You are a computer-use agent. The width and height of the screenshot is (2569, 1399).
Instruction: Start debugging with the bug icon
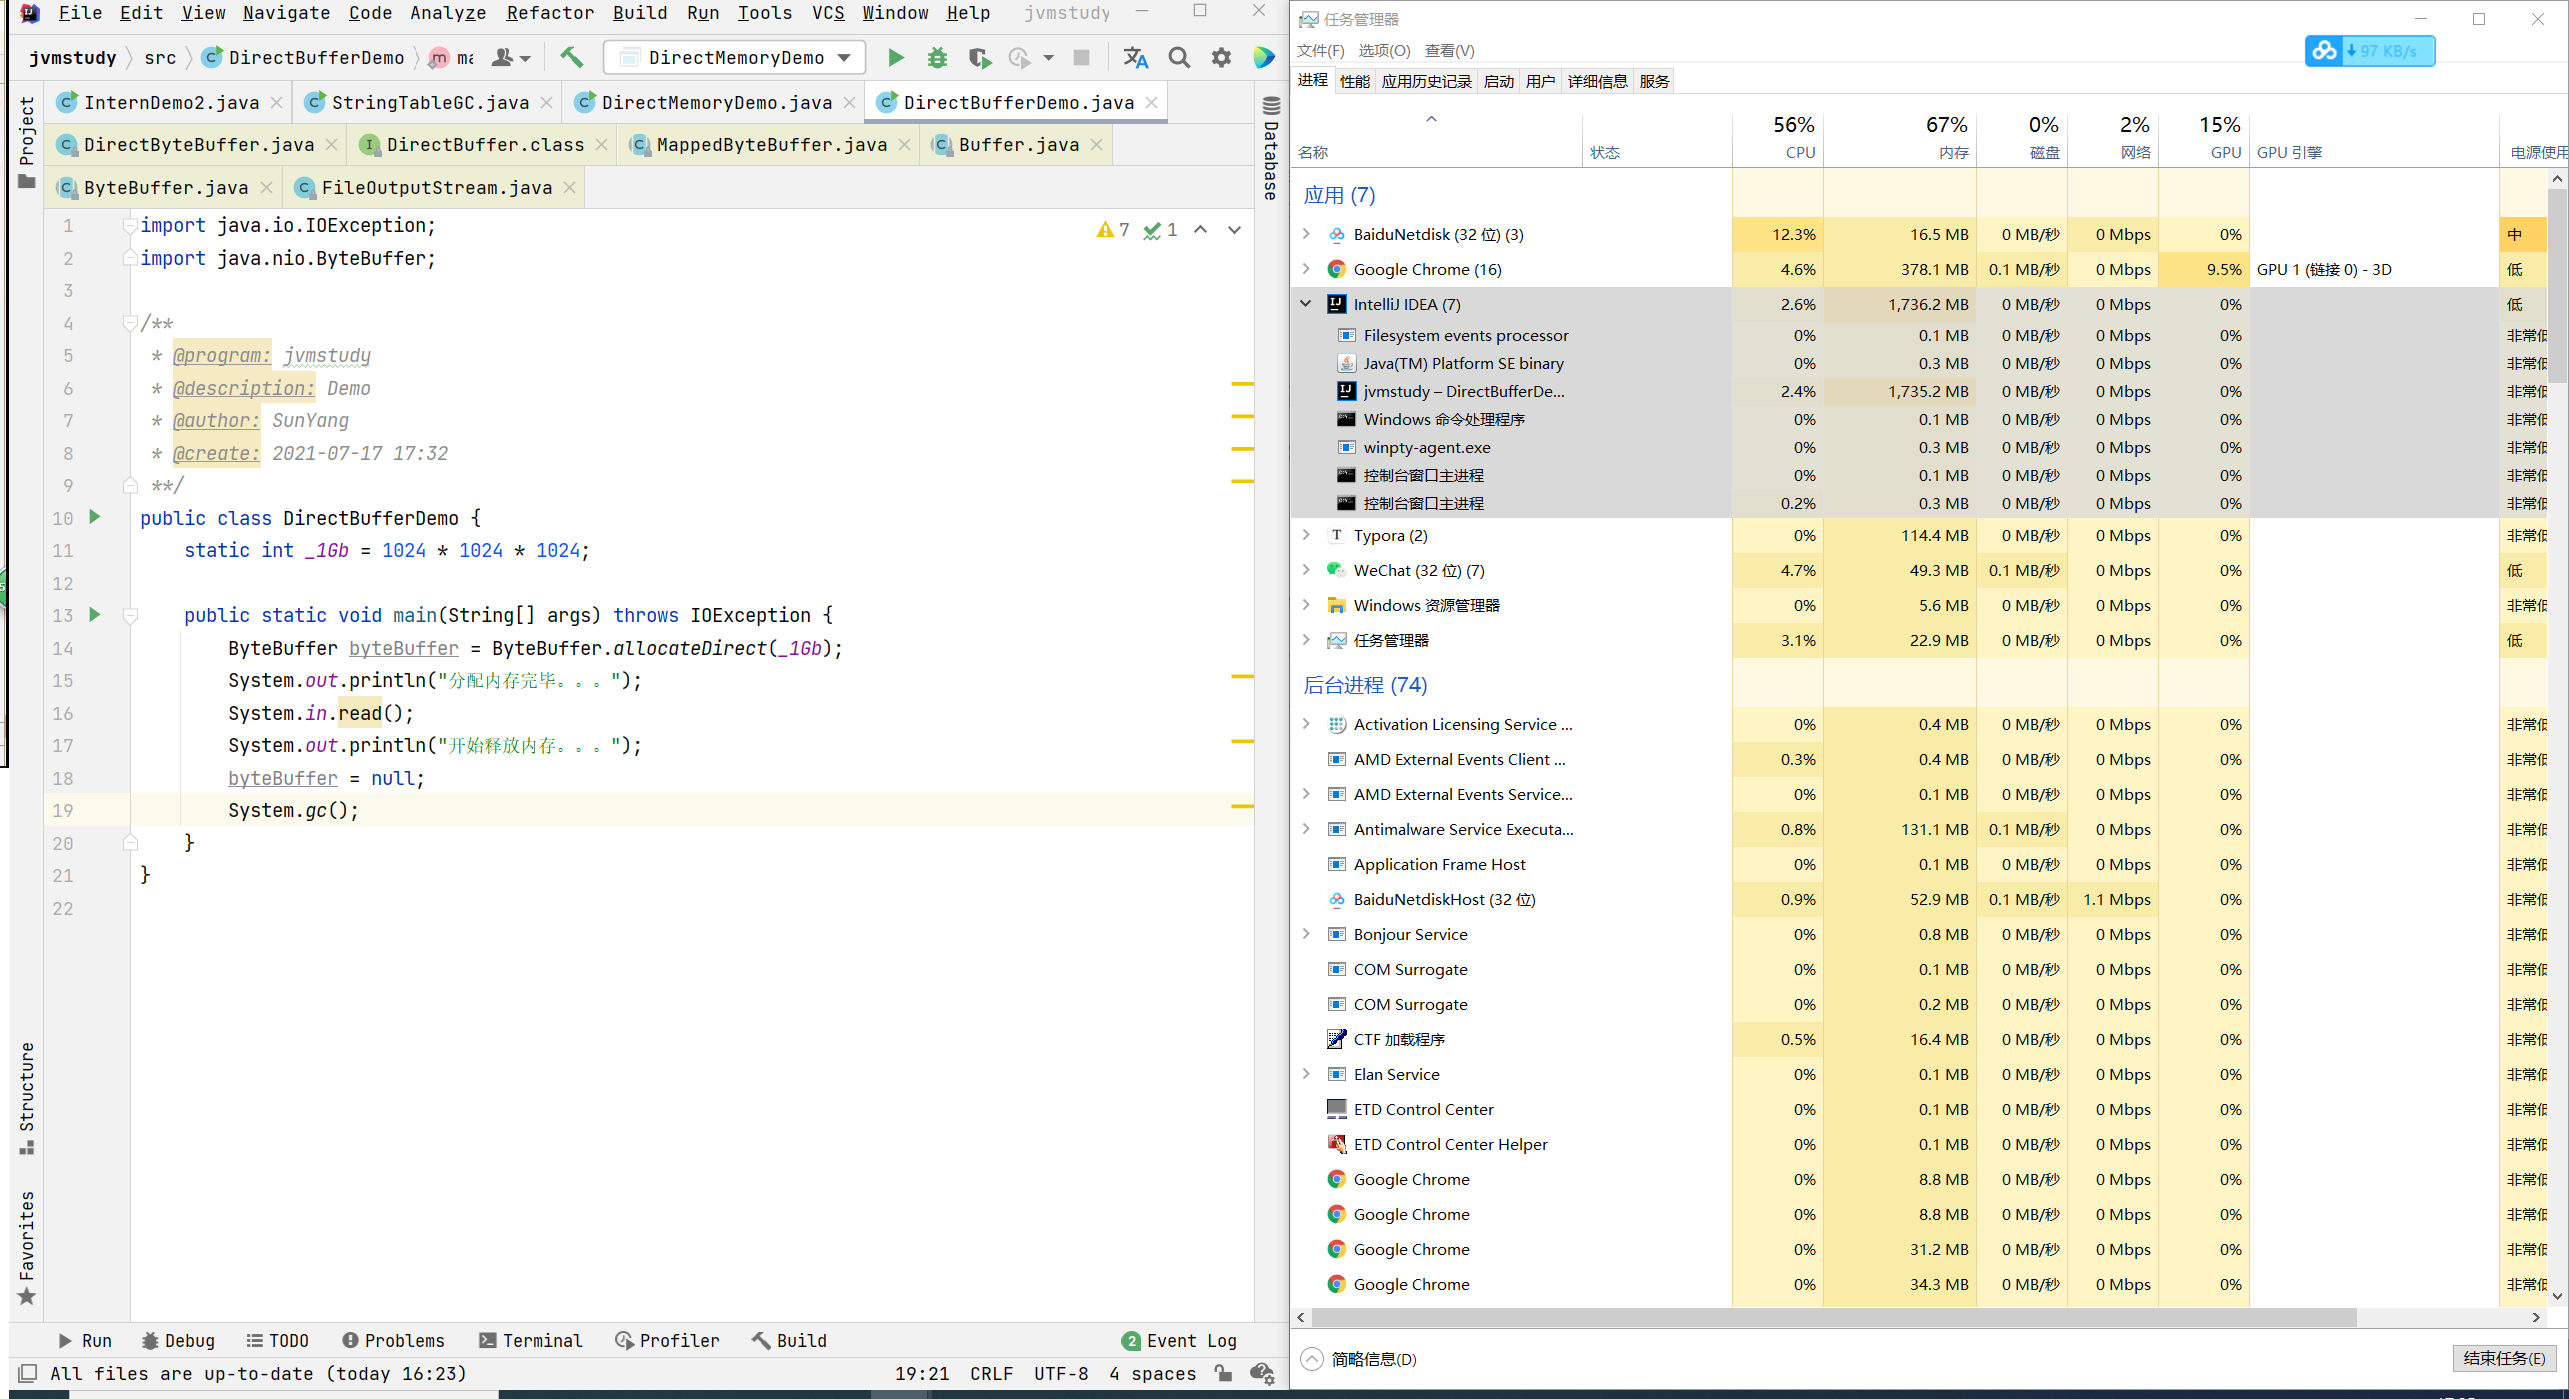[x=937, y=58]
